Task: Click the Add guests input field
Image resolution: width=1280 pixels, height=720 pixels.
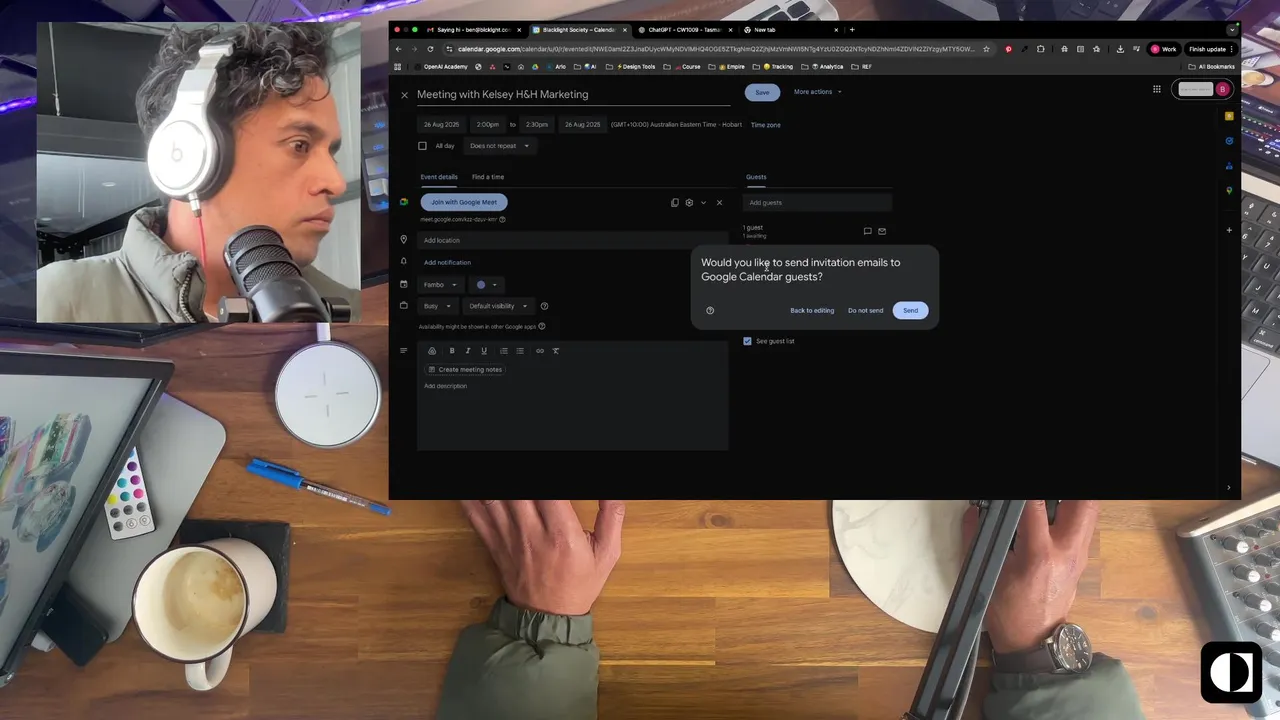Action: tap(817, 203)
